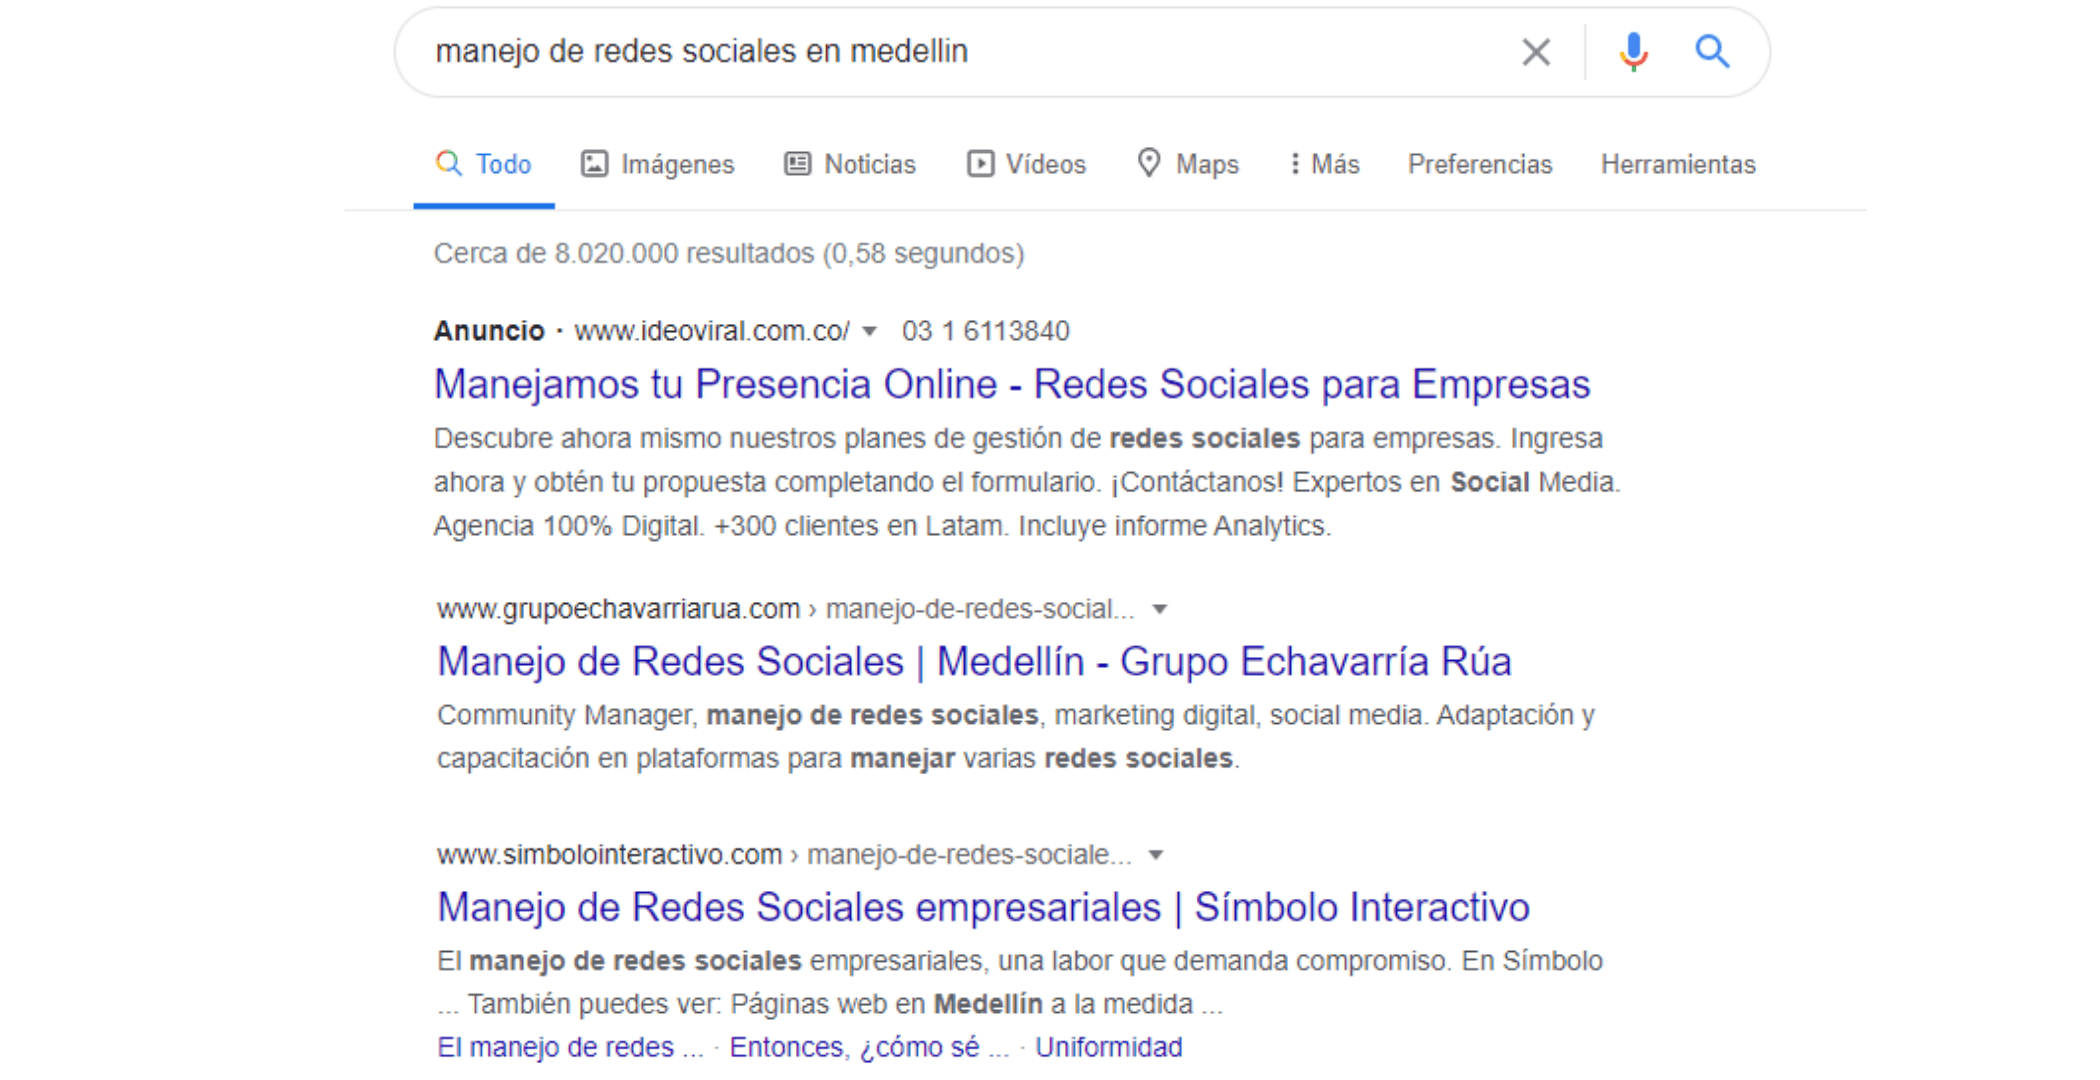This screenshot has width=2100, height=1080.
Task: Click the www.grupoechavarriarua.com breadcrumb URL
Action: [618, 609]
